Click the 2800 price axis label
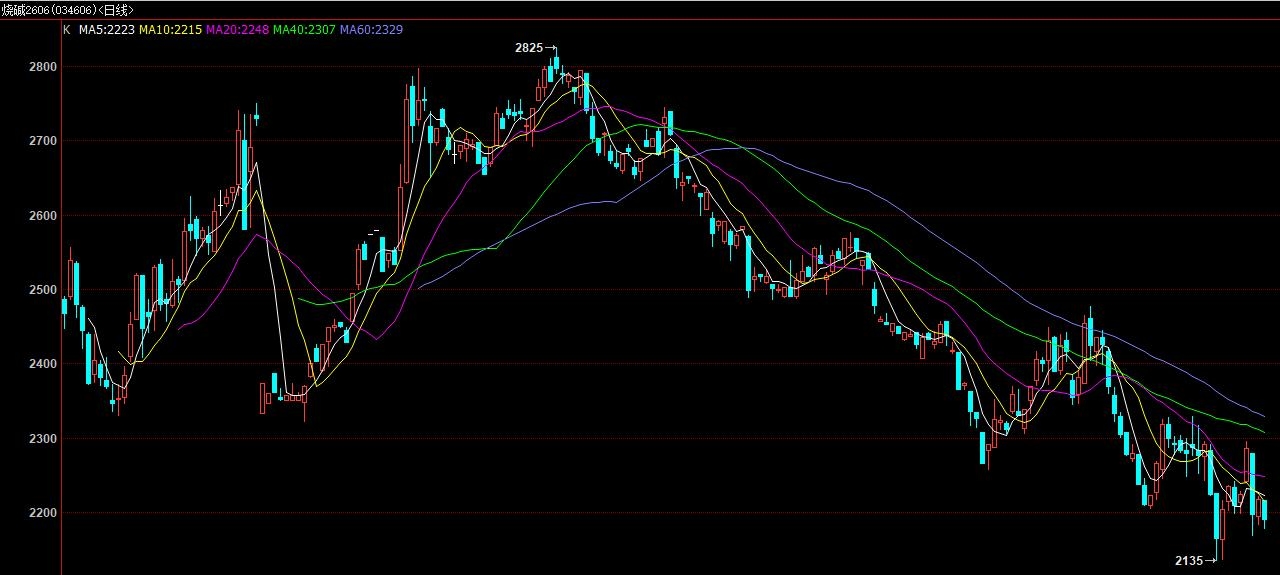This screenshot has height=575, width=1280. 29,67
